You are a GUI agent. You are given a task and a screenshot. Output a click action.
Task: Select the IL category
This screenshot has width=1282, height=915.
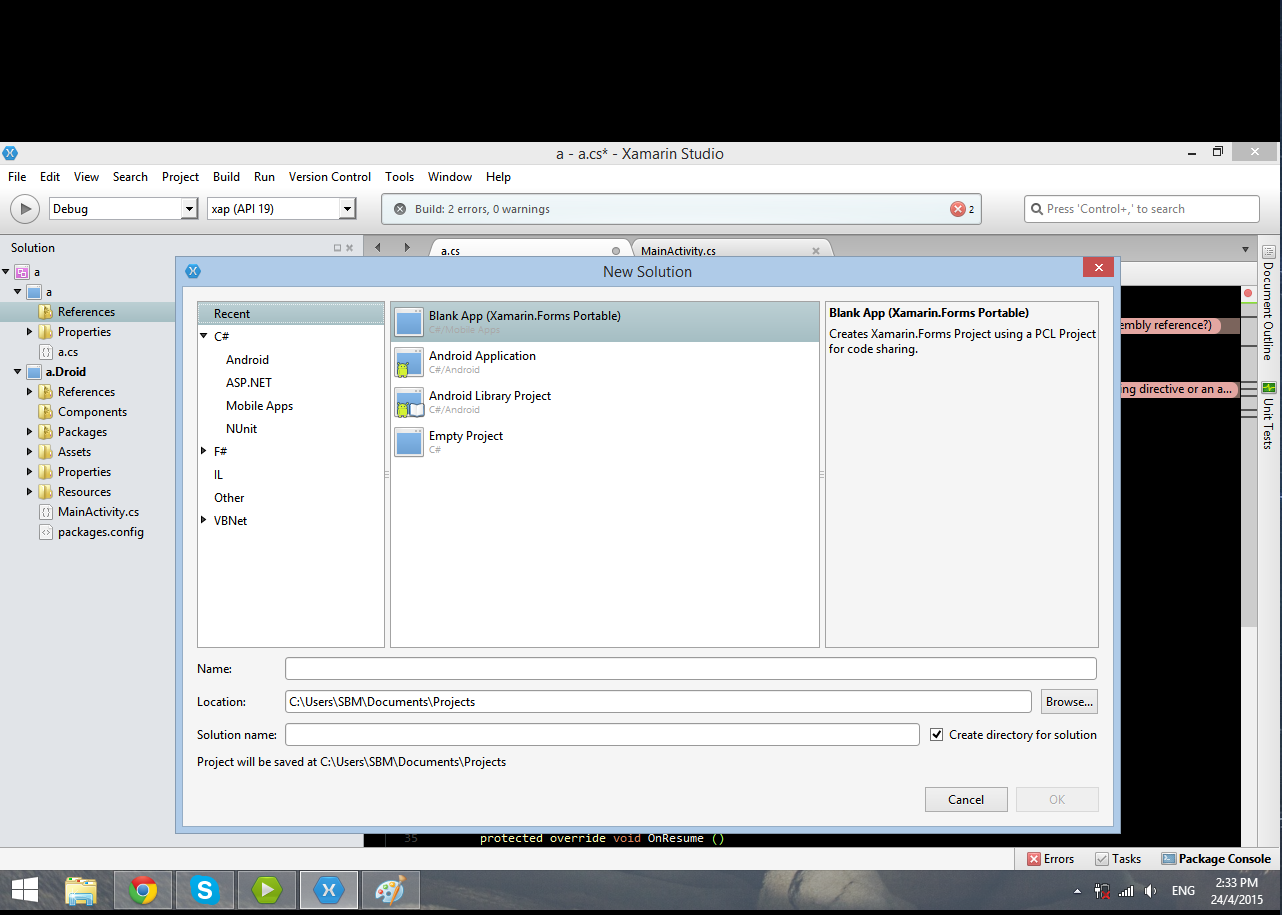coord(218,475)
